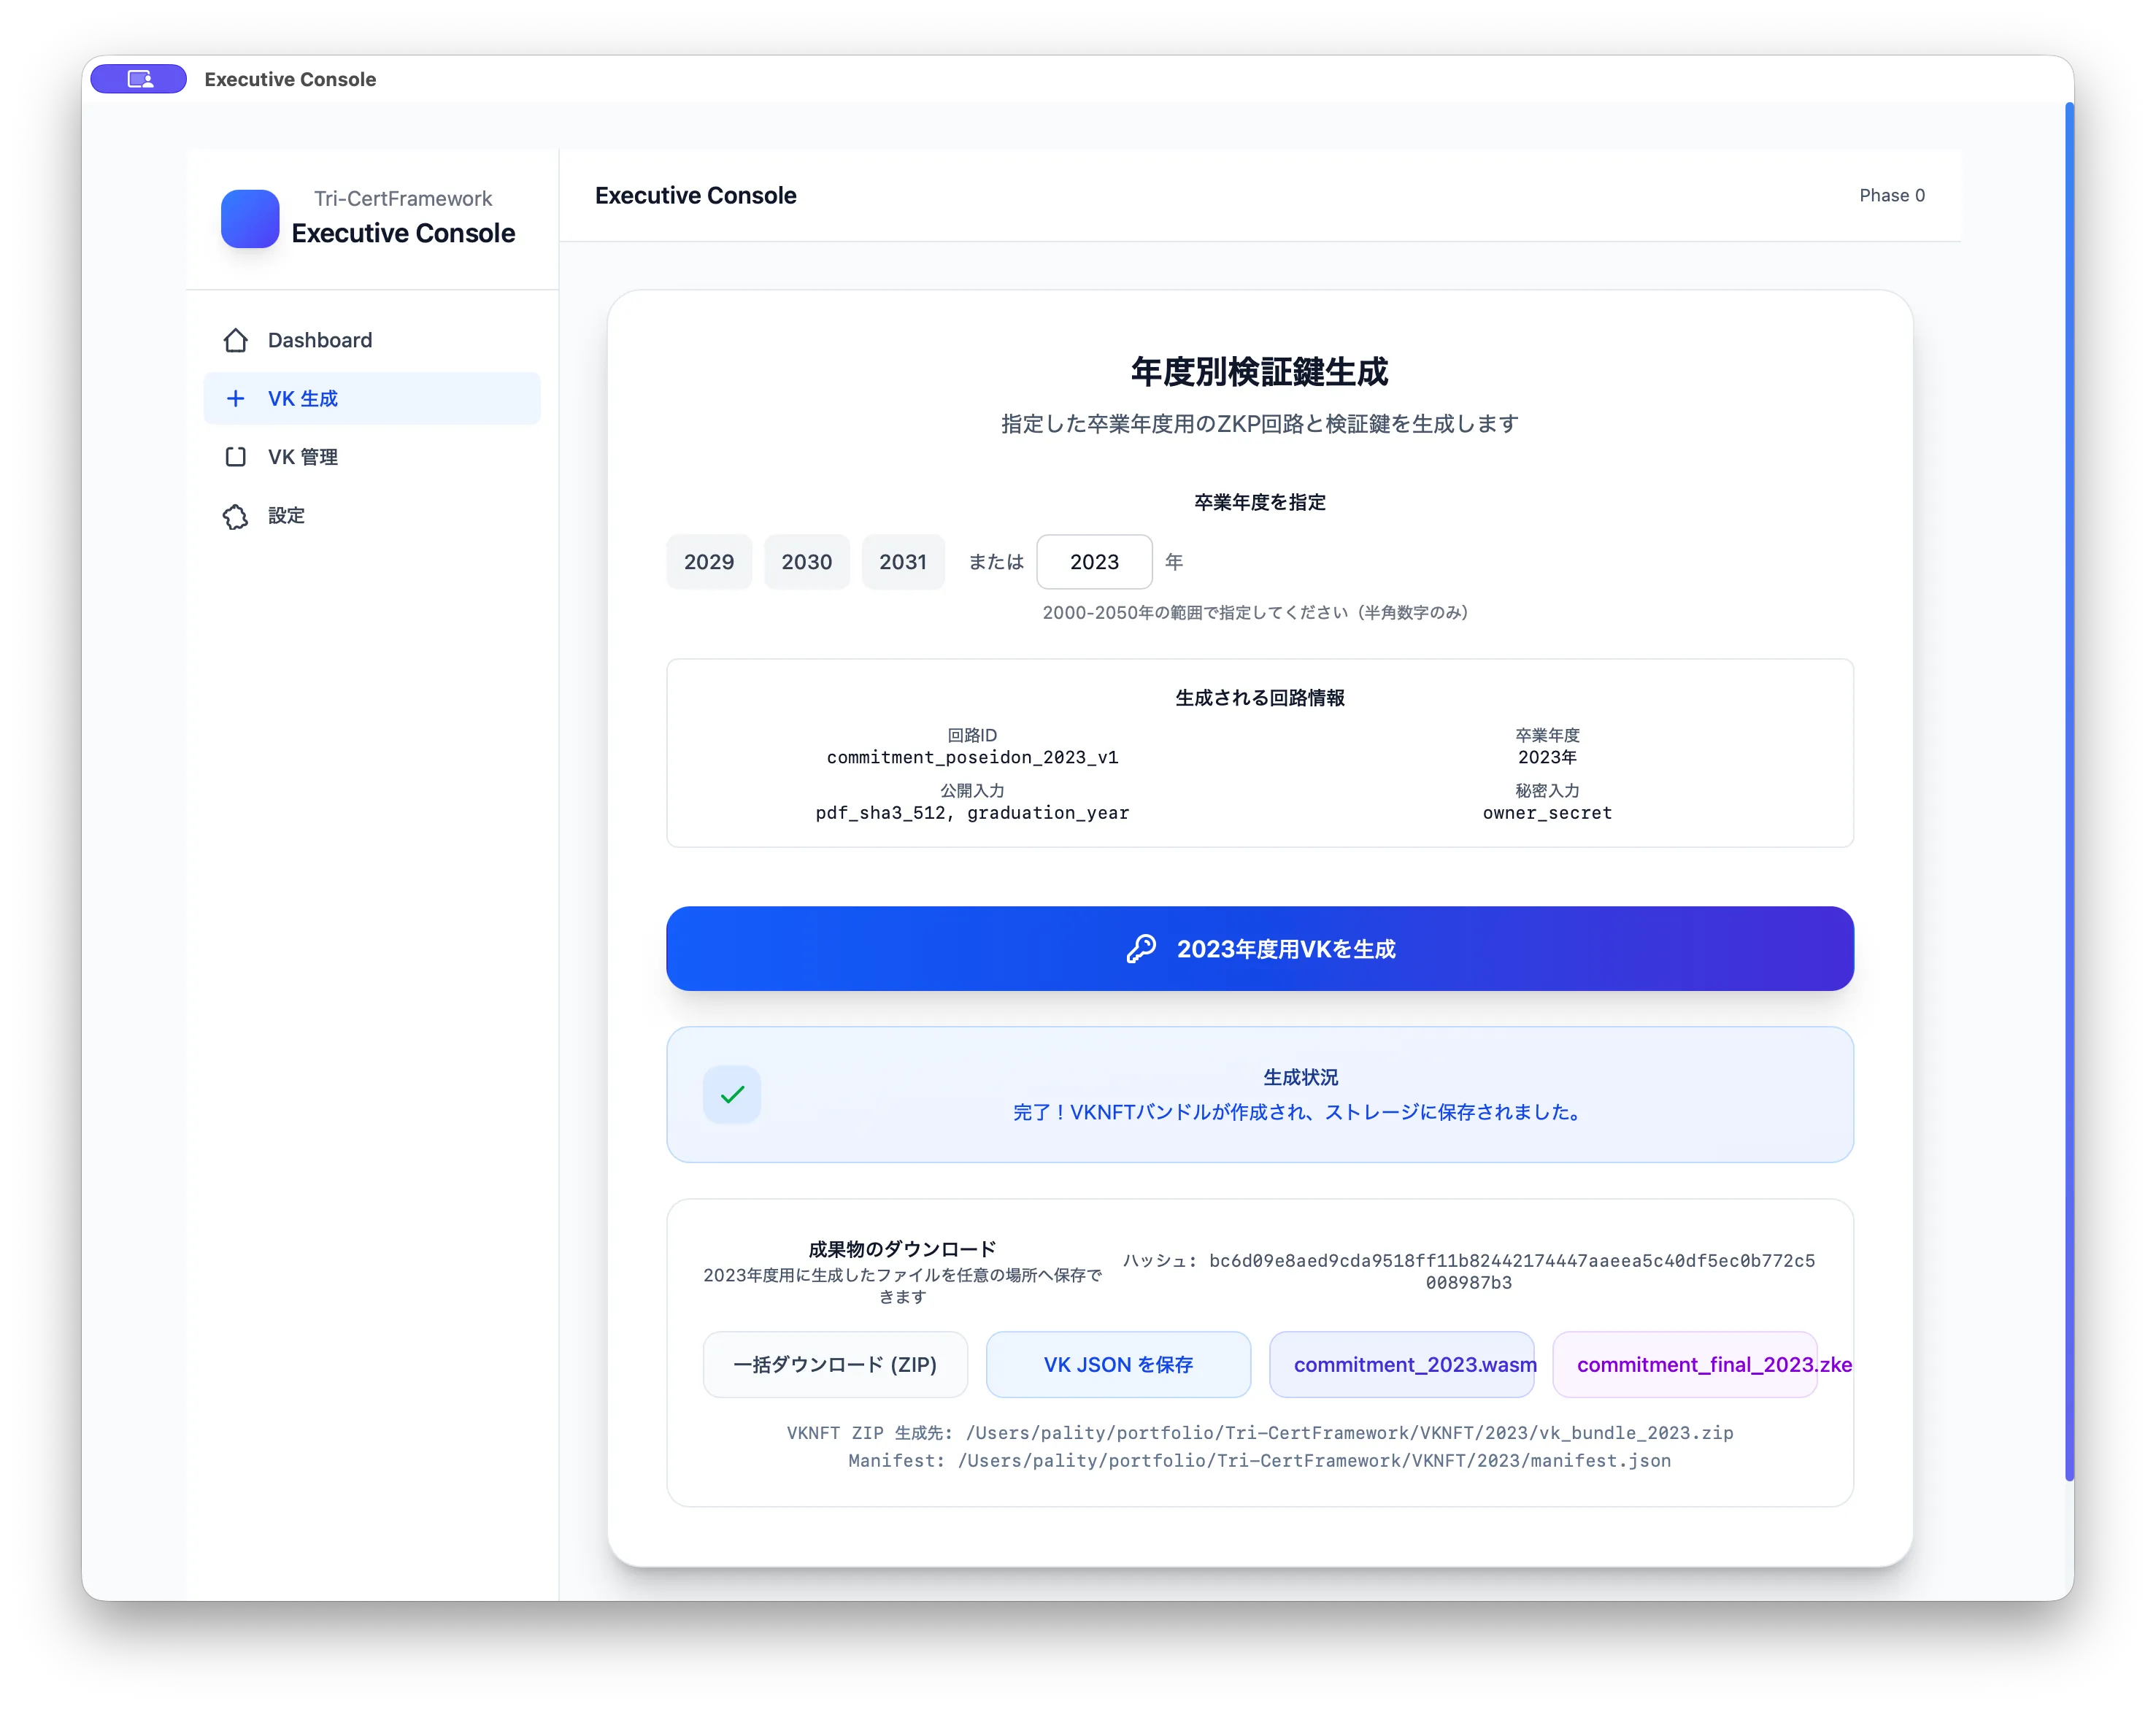The height and width of the screenshot is (1709, 2156).
Task: Click the purple titlebar window icon
Action: point(139,79)
